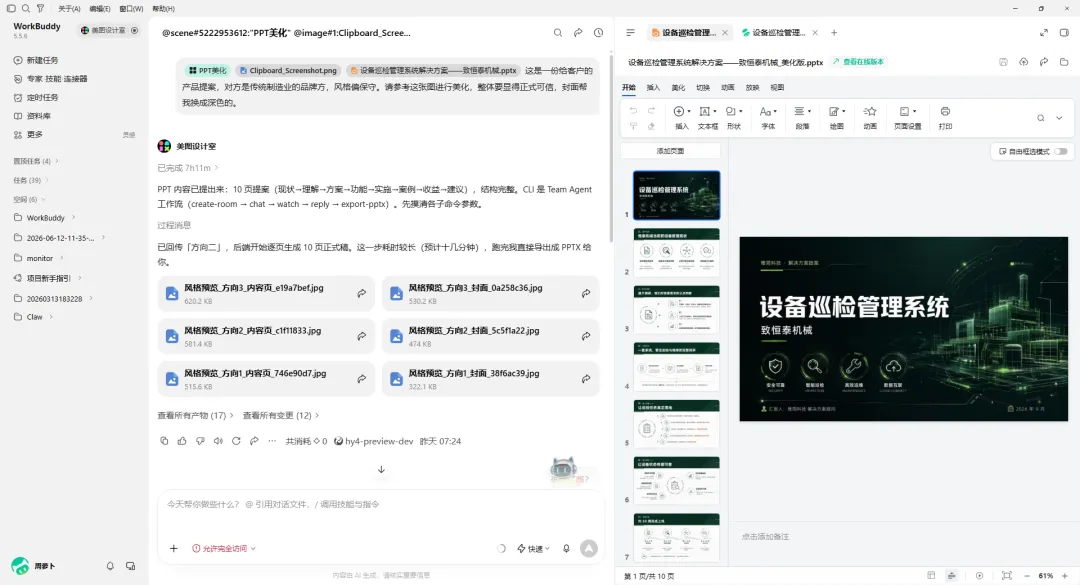Open 帮助(H) menu
The height and width of the screenshot is (585, 1080).
[163, 8]
